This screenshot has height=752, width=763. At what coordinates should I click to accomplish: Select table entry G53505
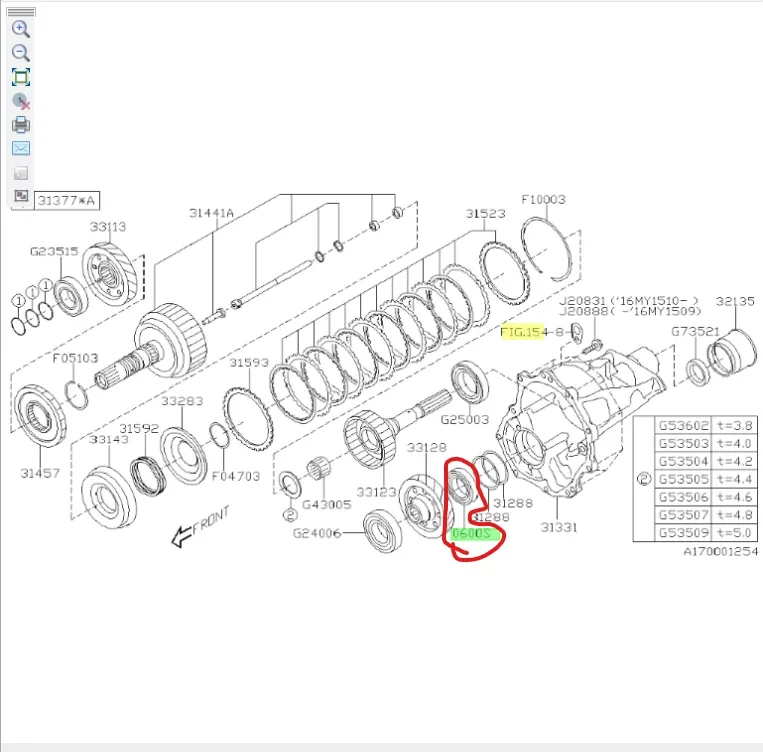pyautogui.click(x=683, y=479)
